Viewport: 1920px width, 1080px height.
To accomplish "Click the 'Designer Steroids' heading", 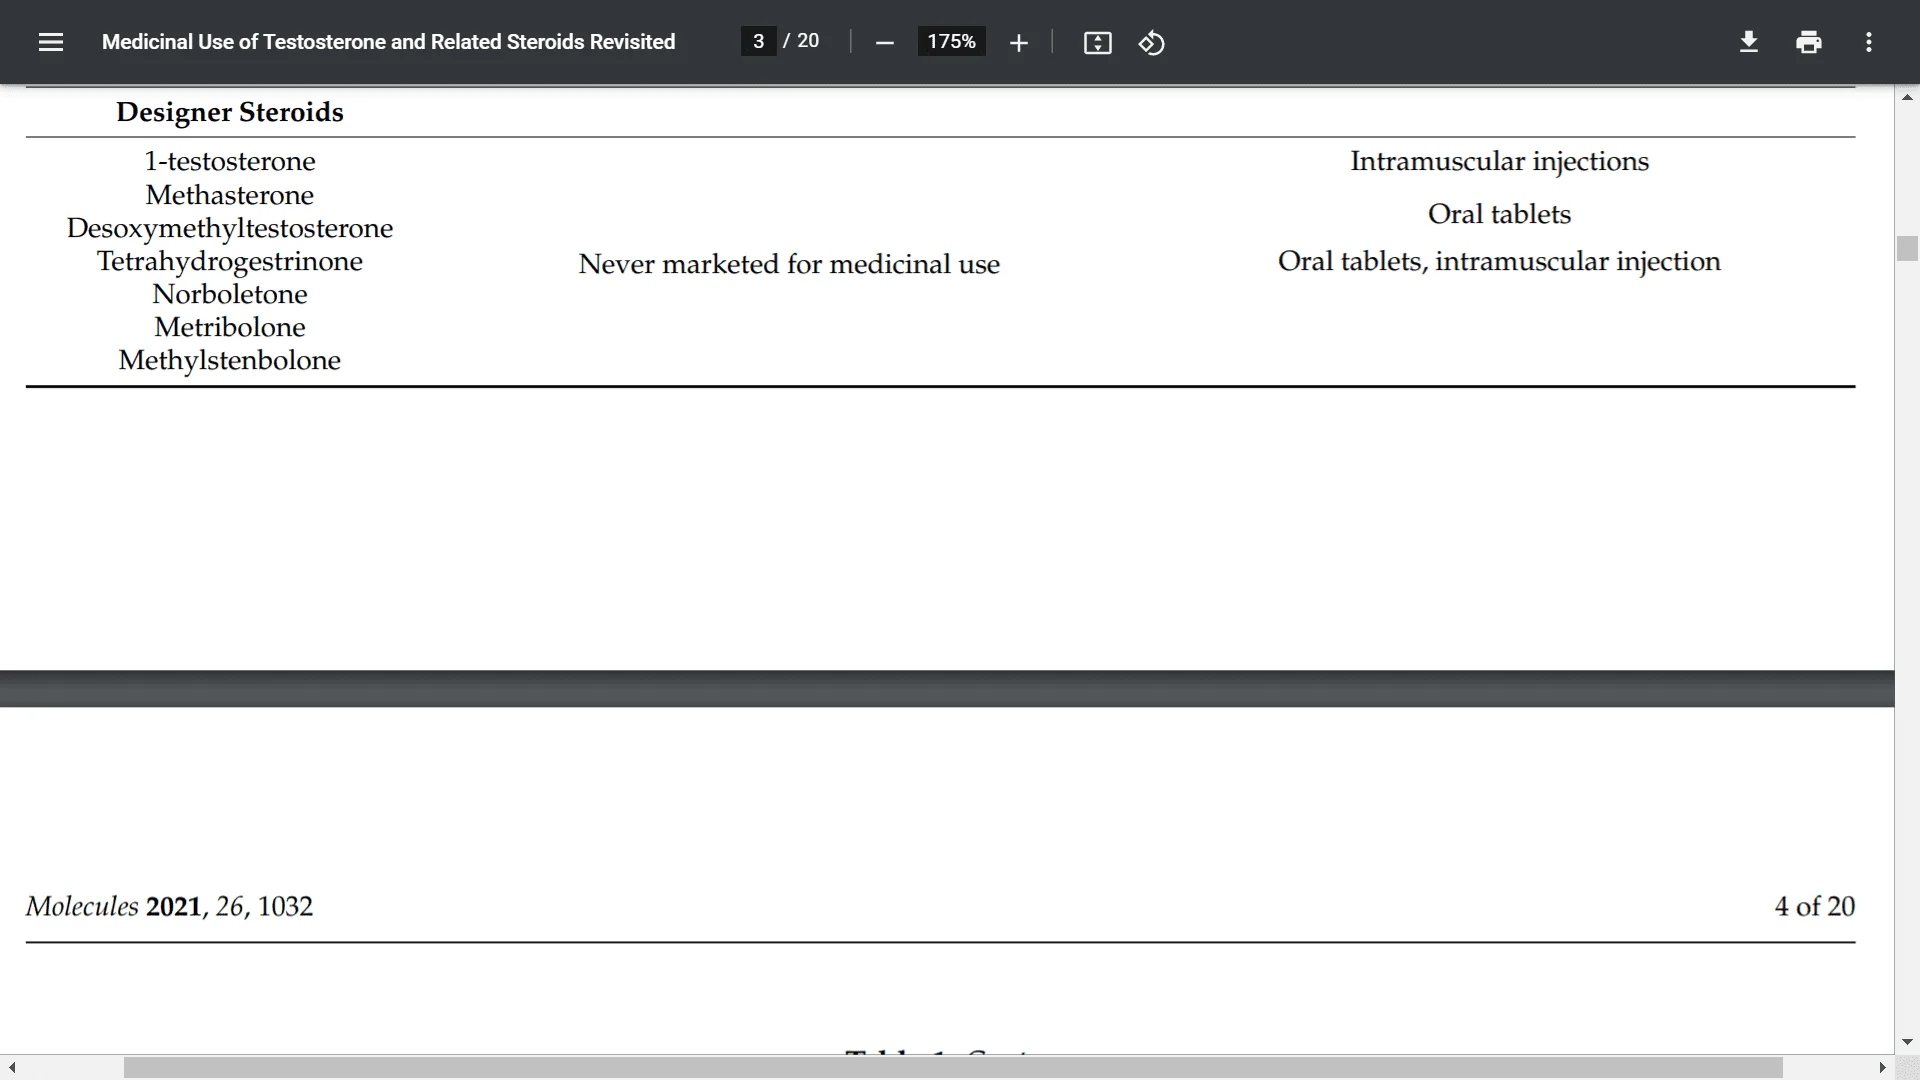I will tap(230, 112).
